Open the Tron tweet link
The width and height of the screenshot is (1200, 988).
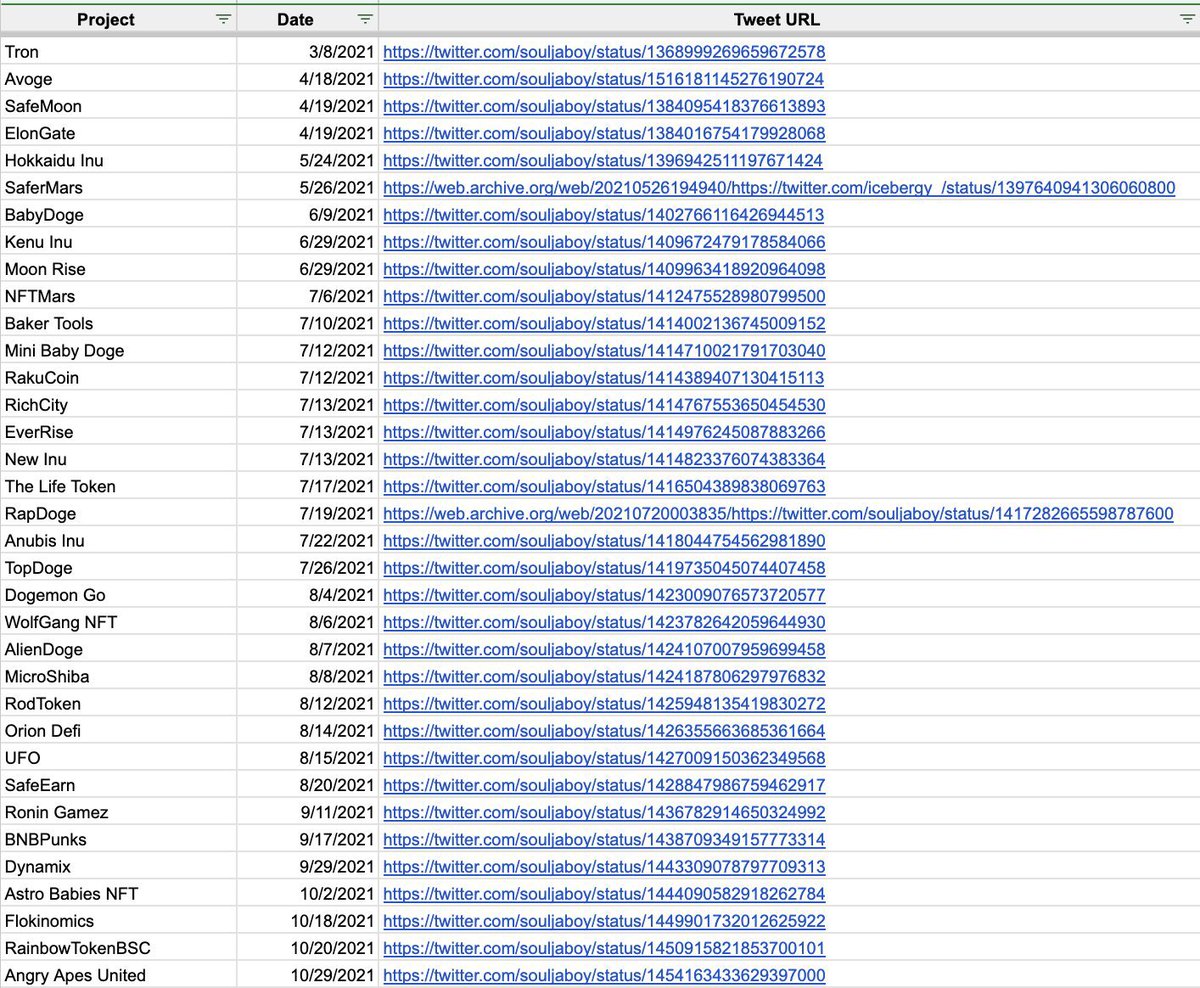[604, 52]
